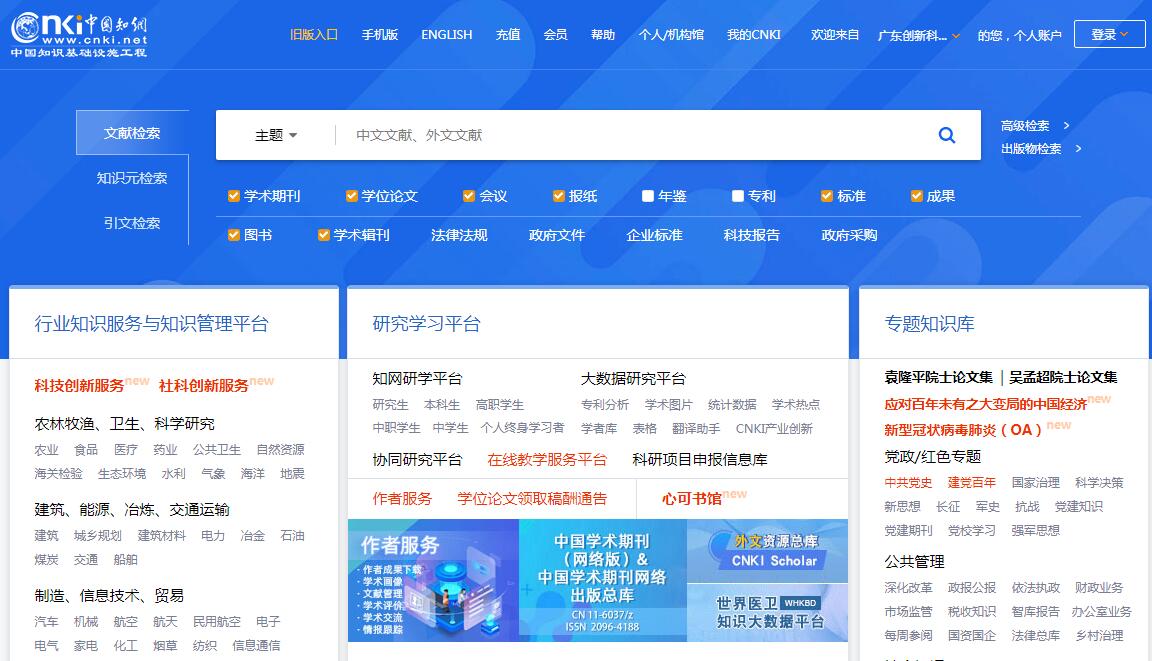1152x661 pixels.
Task: Open 在线教学服务平台 link
Action: [x=547, y=460]
